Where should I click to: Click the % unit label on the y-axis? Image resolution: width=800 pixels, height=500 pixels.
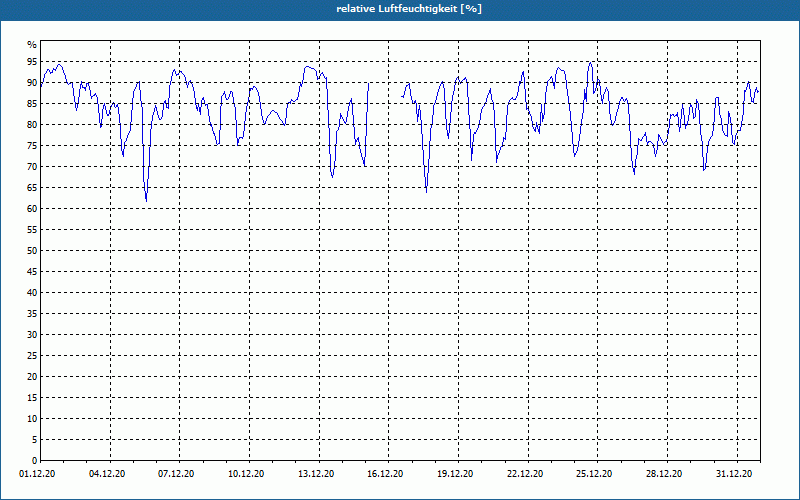click(x=32, y=45)
